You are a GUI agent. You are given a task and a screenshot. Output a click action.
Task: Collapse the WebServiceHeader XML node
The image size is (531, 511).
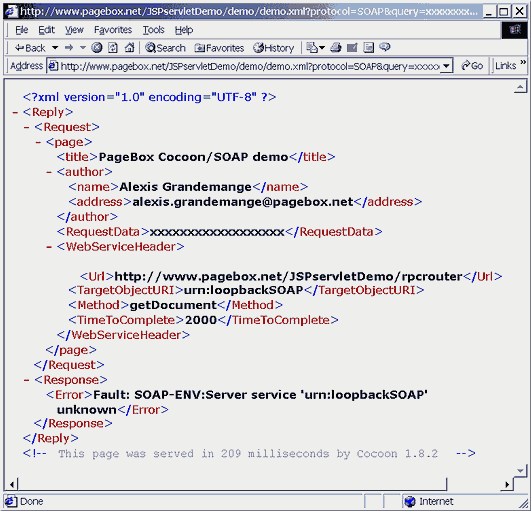point(49,247)
